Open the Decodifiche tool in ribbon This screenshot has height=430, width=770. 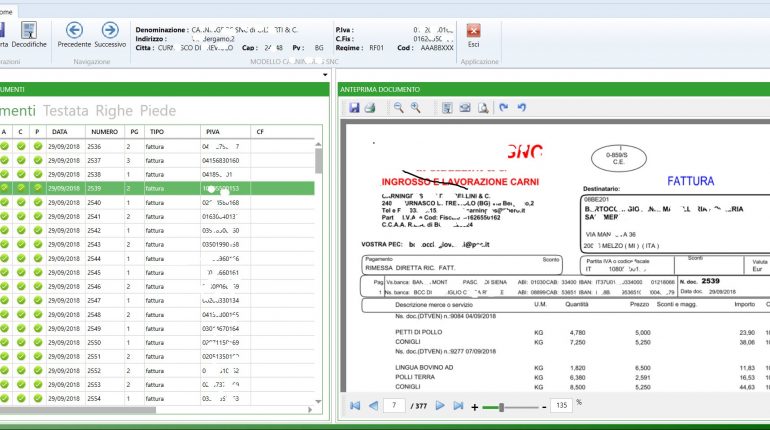29,35
